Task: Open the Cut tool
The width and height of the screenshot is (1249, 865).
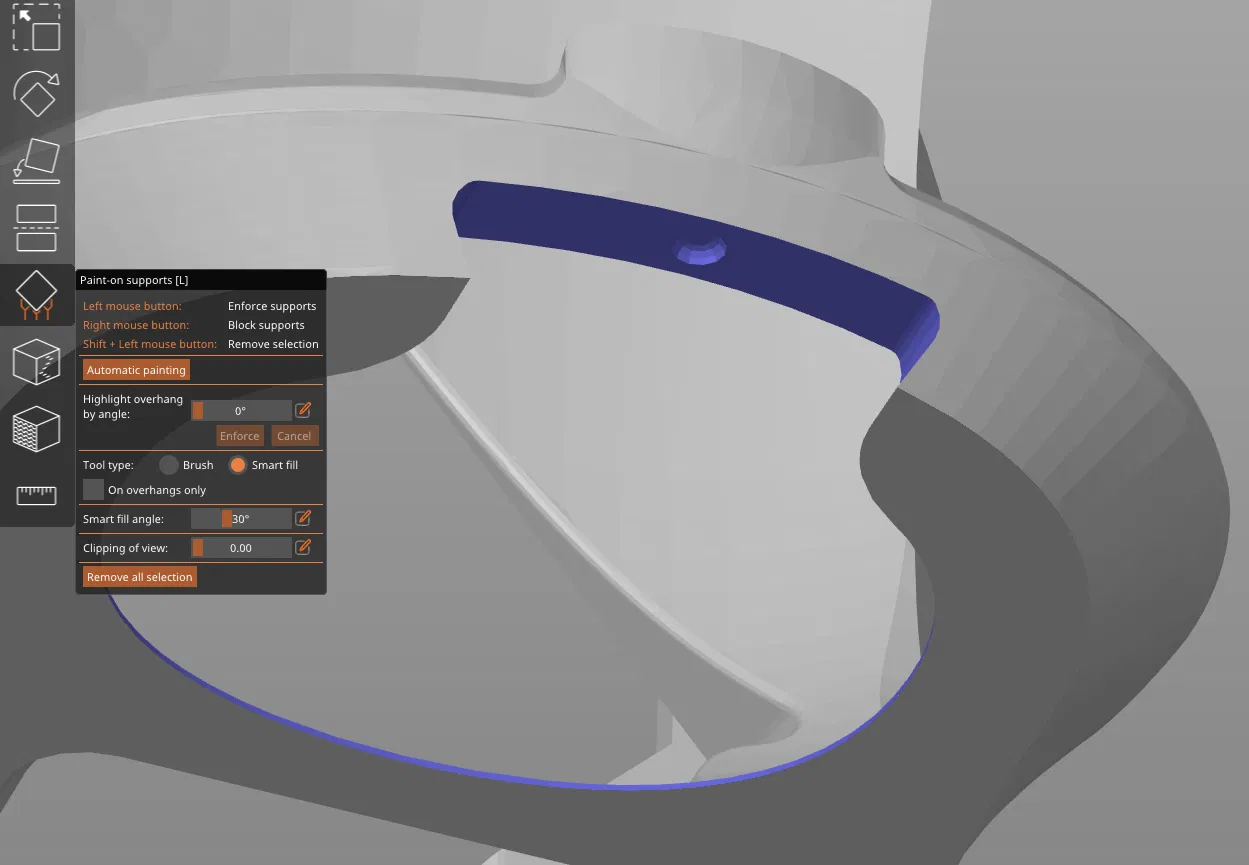Action: [x=37, y=228]
